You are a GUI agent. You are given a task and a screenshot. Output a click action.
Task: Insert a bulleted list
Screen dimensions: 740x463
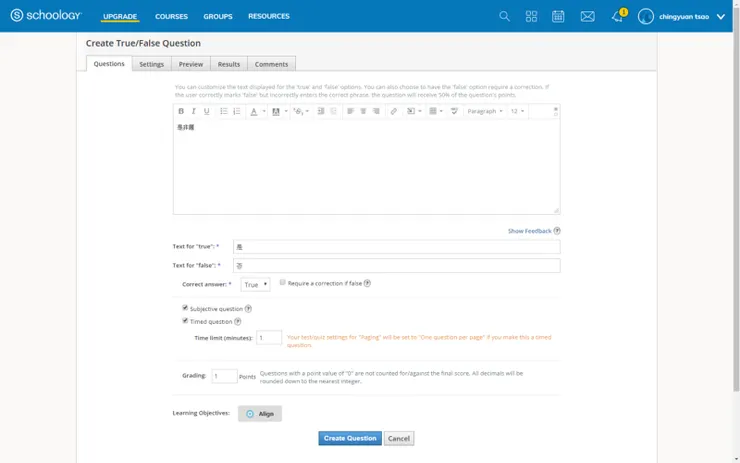224,111
